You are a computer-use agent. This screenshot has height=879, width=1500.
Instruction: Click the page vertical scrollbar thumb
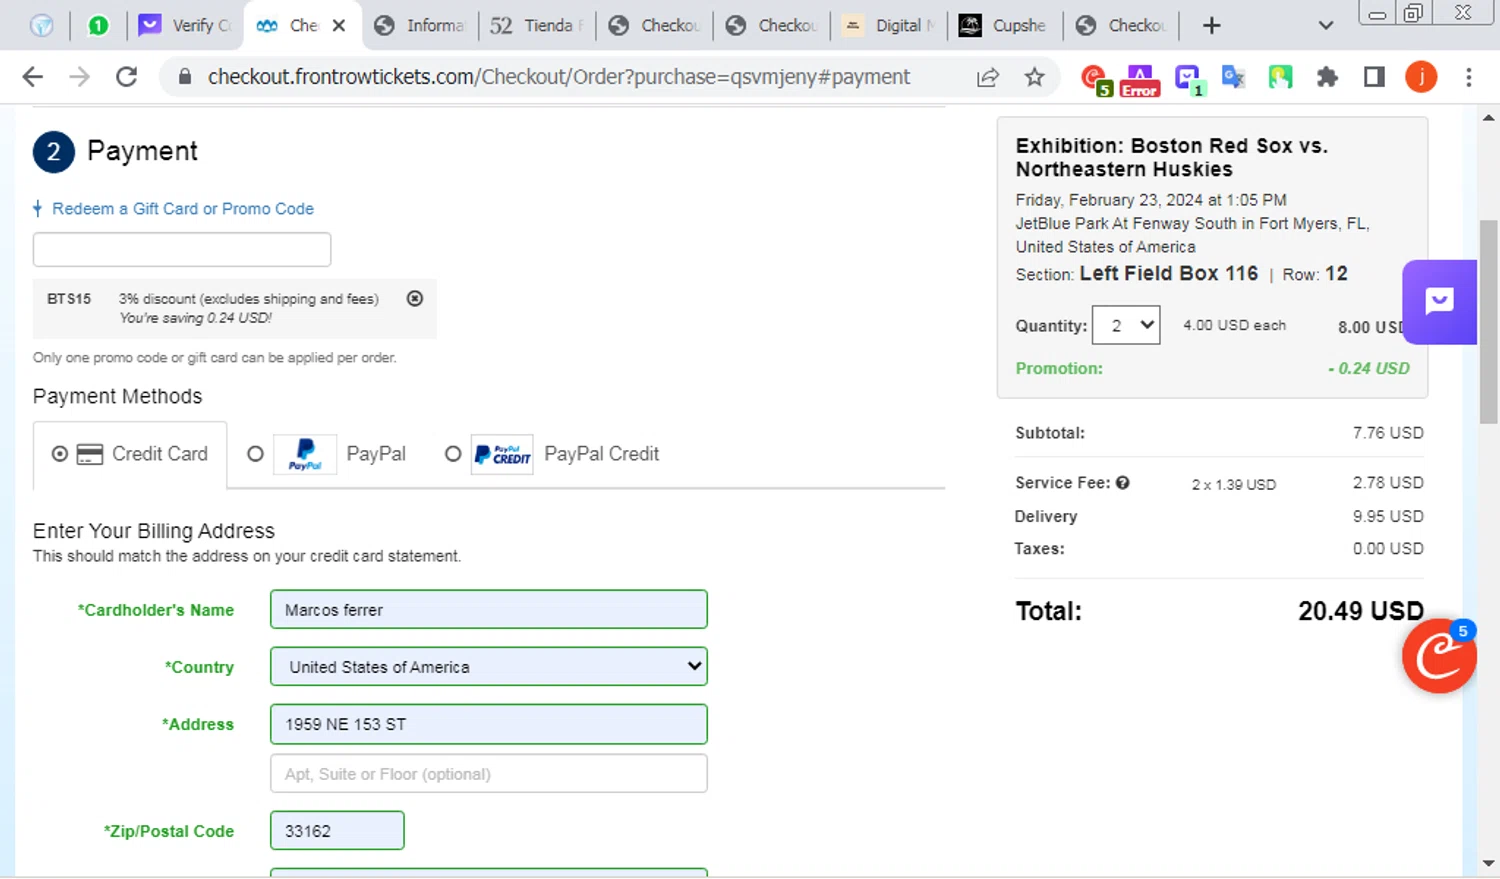1488,322
